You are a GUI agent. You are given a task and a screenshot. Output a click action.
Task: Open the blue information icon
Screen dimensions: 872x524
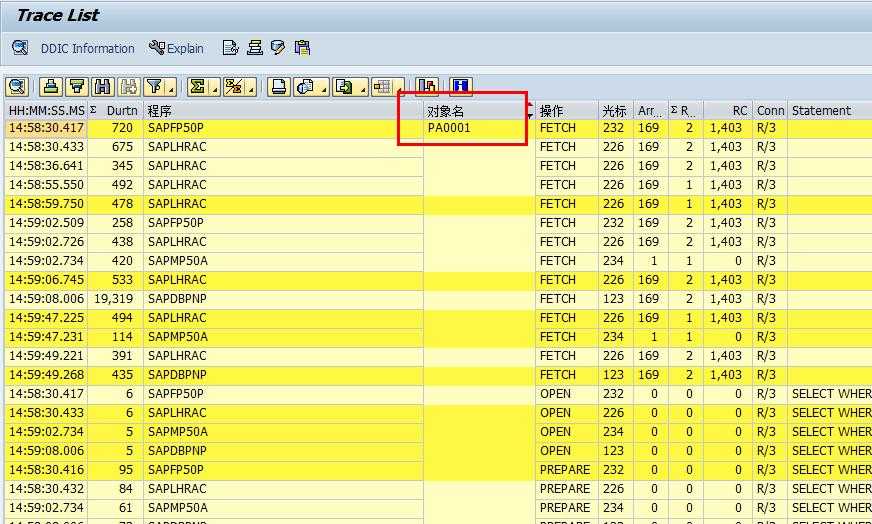pos(460,87)
